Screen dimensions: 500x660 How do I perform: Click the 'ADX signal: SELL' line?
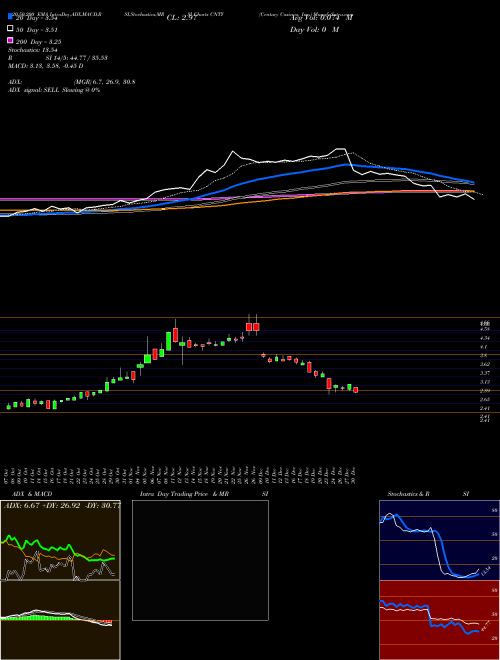(54, 90)
